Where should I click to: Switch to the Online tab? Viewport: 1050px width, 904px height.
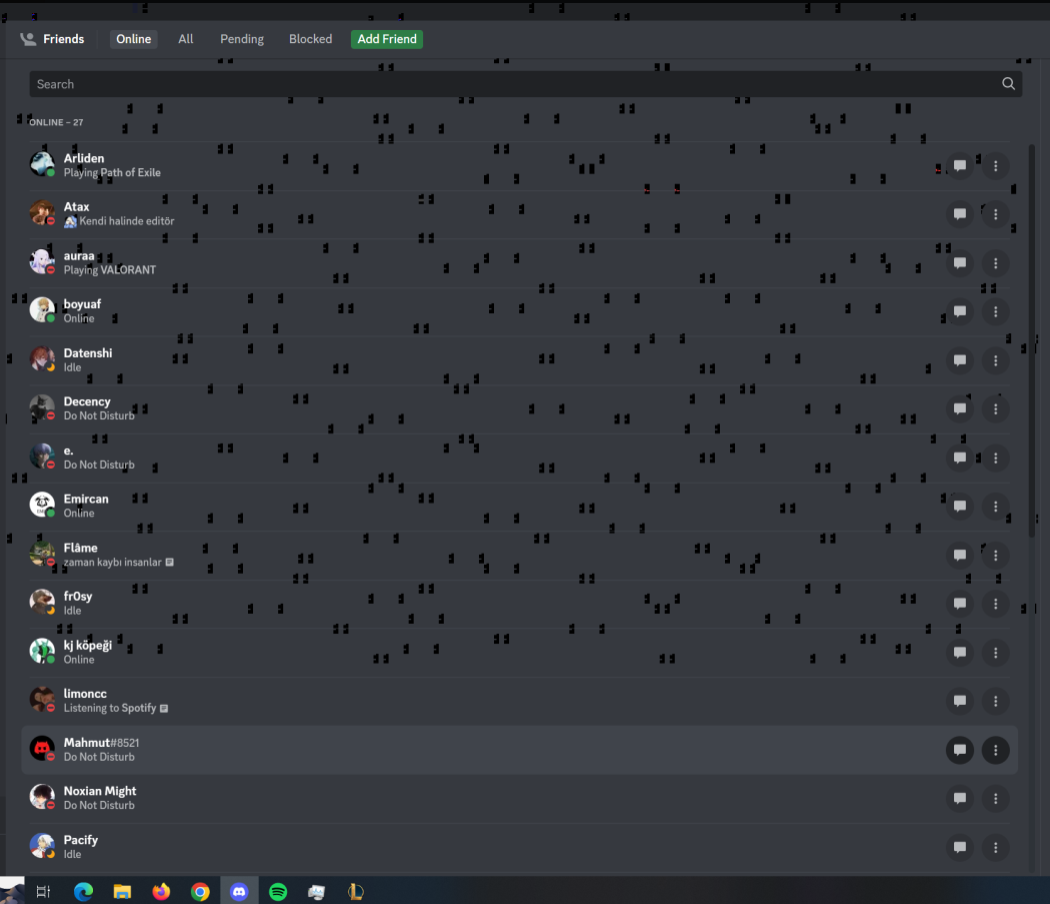pos(133,39)
